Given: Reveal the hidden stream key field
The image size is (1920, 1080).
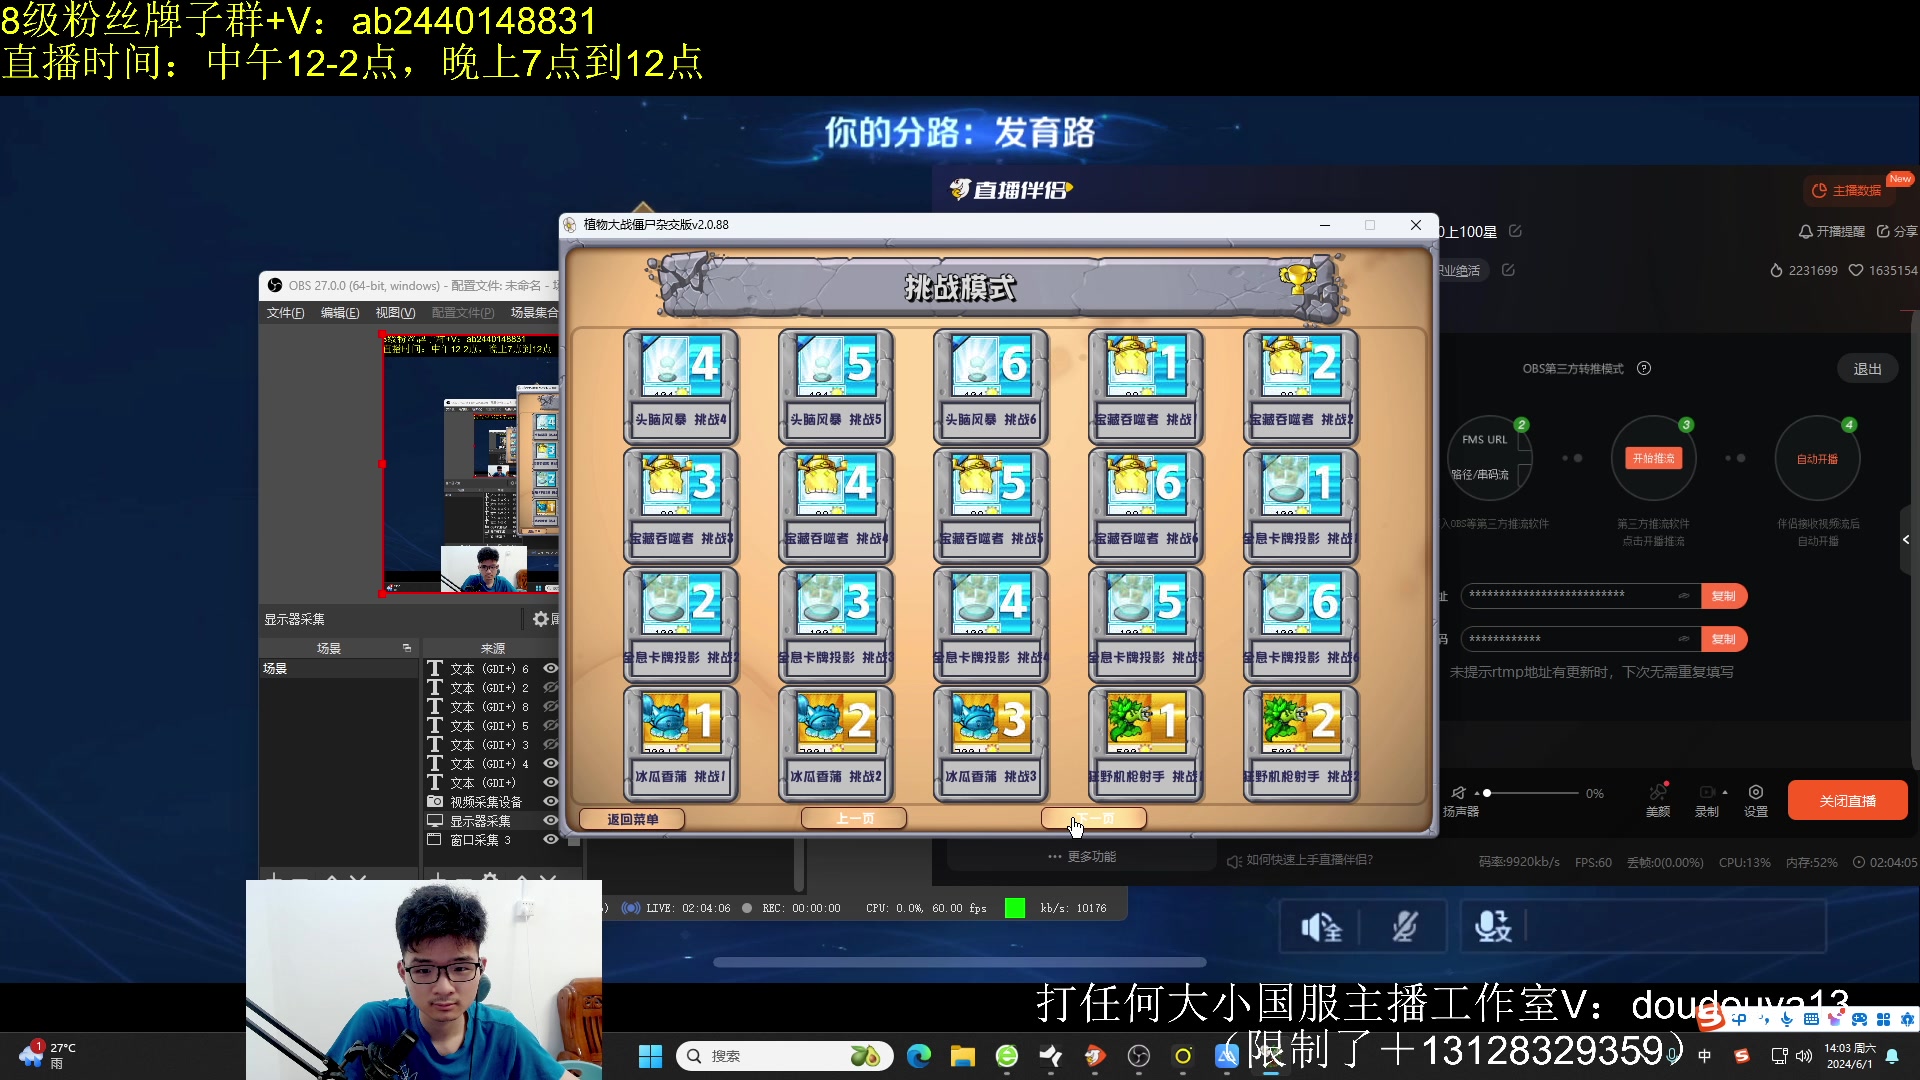Looking at the screenshot, I should click(x=1684, y=639).
